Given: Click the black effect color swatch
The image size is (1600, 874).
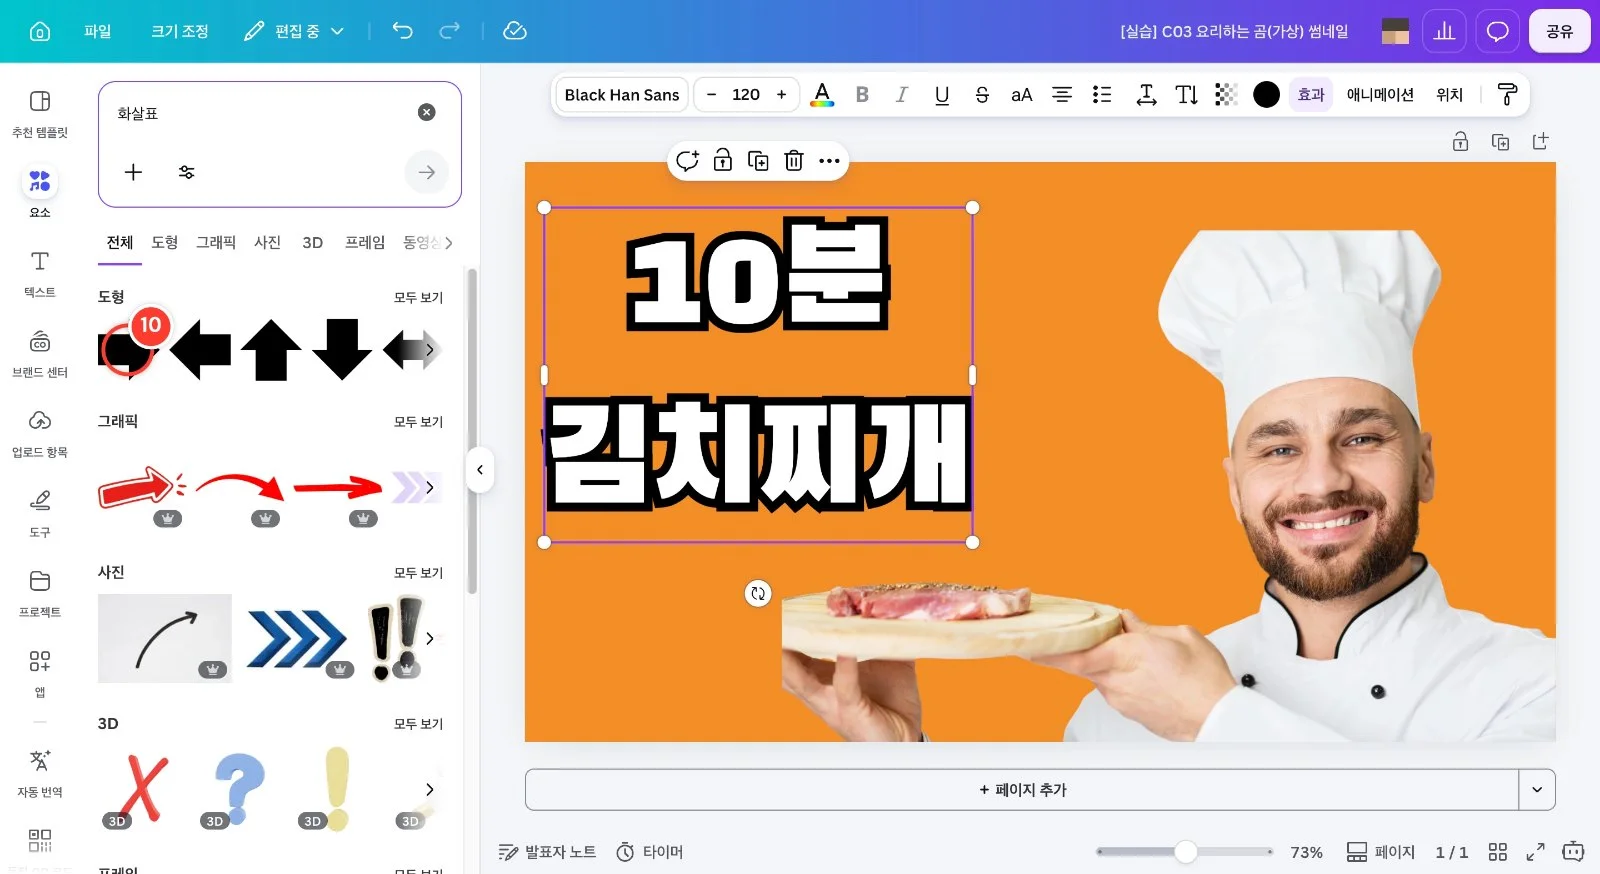Looking at the screenshot, I should tap(1266, 95).
